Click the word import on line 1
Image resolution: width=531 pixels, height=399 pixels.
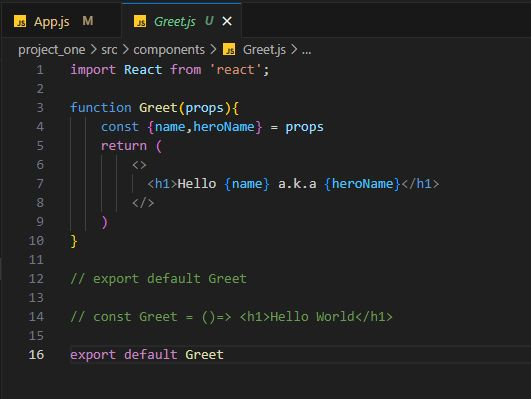point(93,70)
